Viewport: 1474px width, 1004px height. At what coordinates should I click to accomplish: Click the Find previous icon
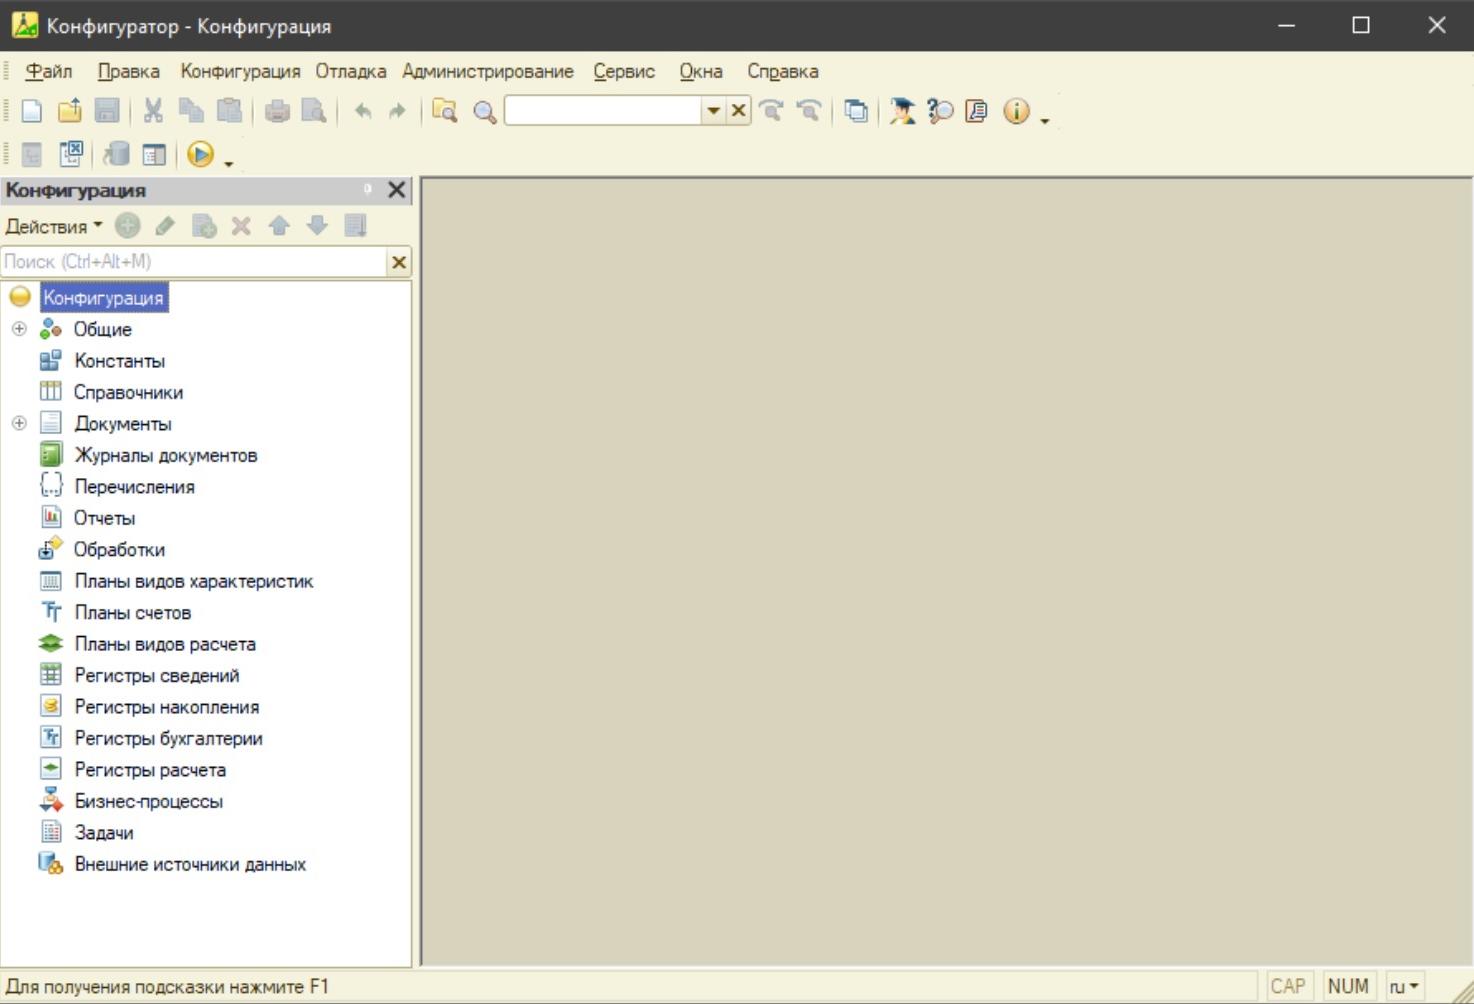click(x=808, y=111)
